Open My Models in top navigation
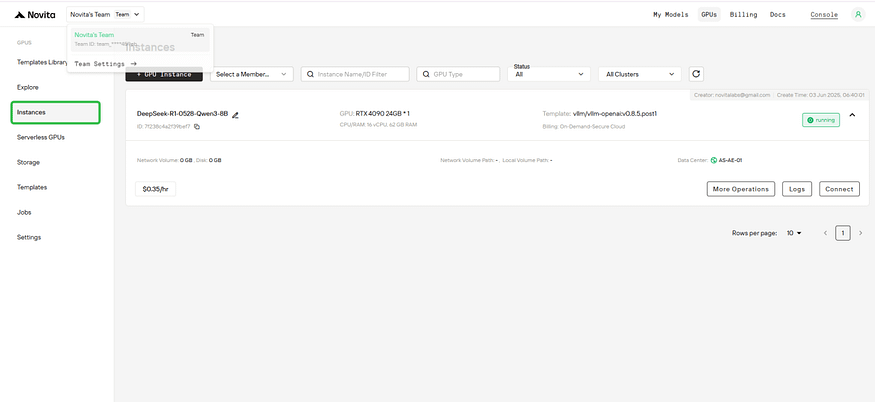875x402 pixels. coord(671,15)
